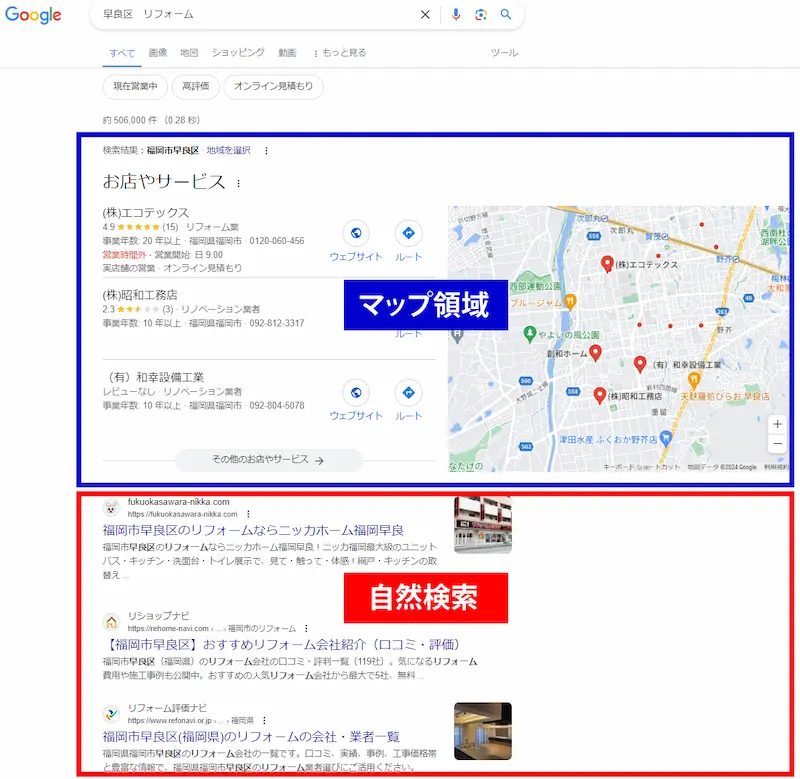Open the ツール options
Viewport: 800px width, 779px height.
pyautogui.click(x=504, y=53)
